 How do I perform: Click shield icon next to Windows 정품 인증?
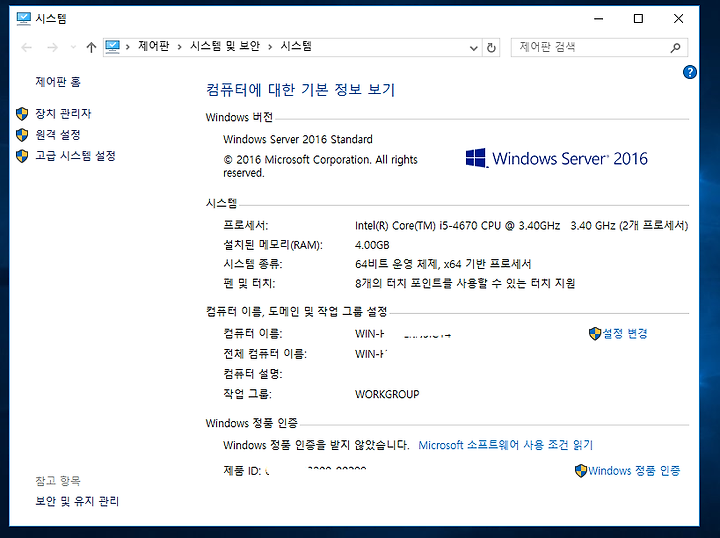581,471
